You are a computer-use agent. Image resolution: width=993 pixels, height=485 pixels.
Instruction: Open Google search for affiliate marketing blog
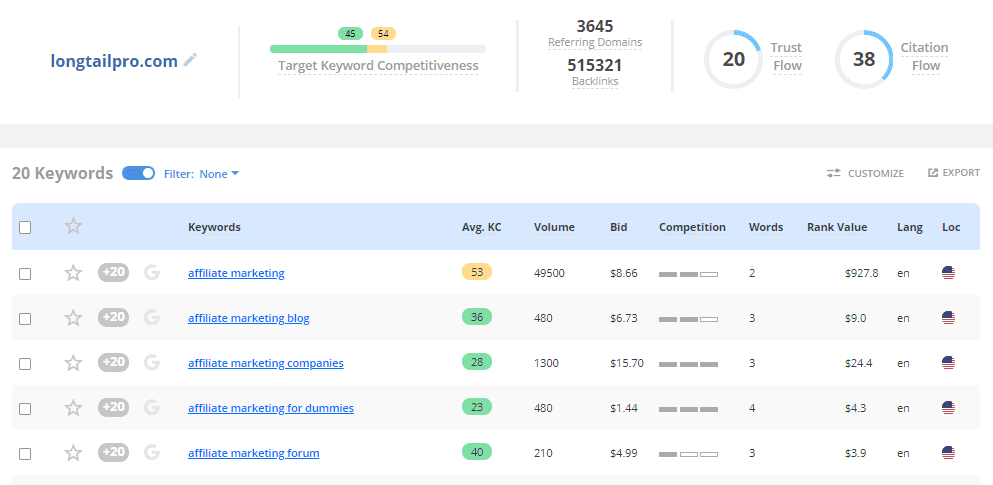tap(152, 318)
